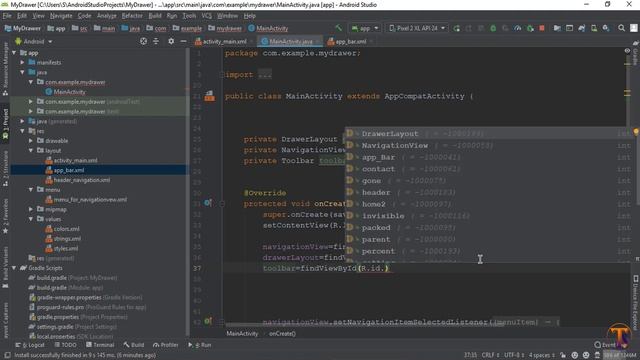Click Collapse All icon in Project panel

click(156, 41)
